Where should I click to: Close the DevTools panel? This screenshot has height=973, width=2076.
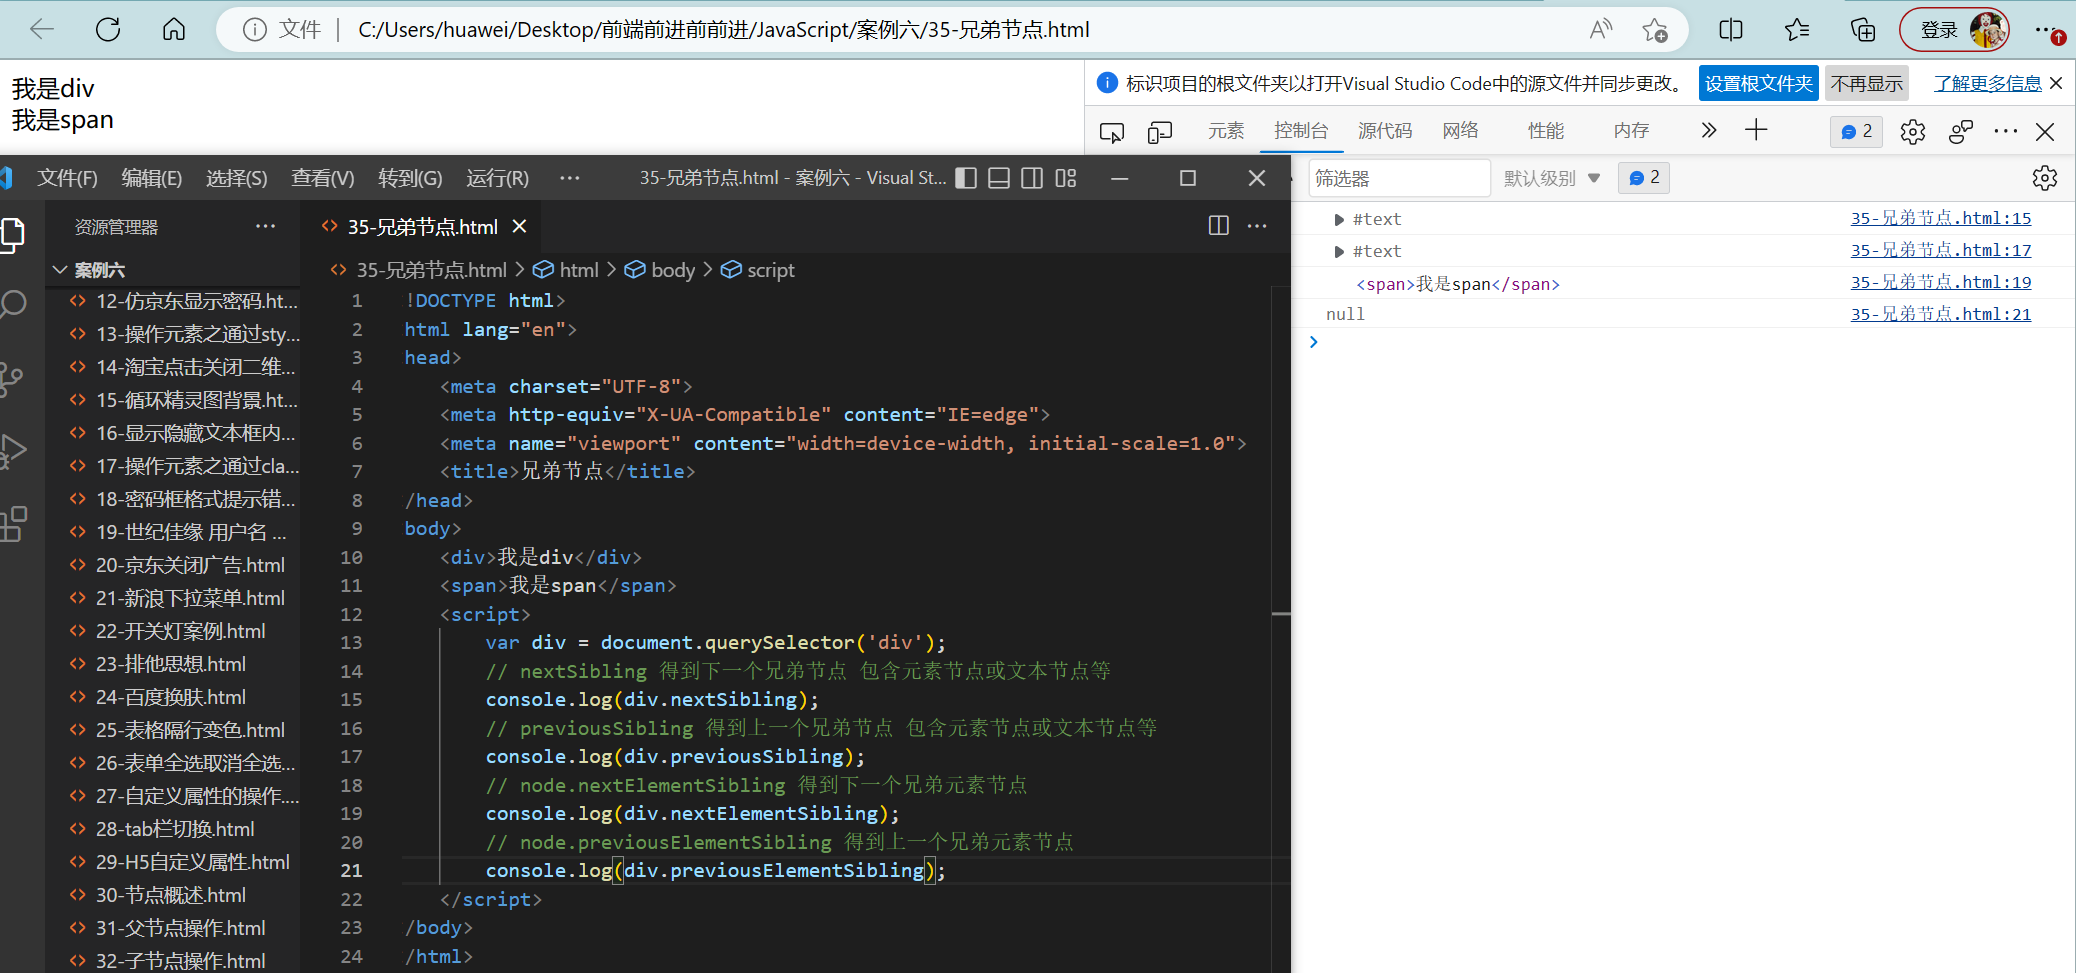click(x=2045, y=131)
